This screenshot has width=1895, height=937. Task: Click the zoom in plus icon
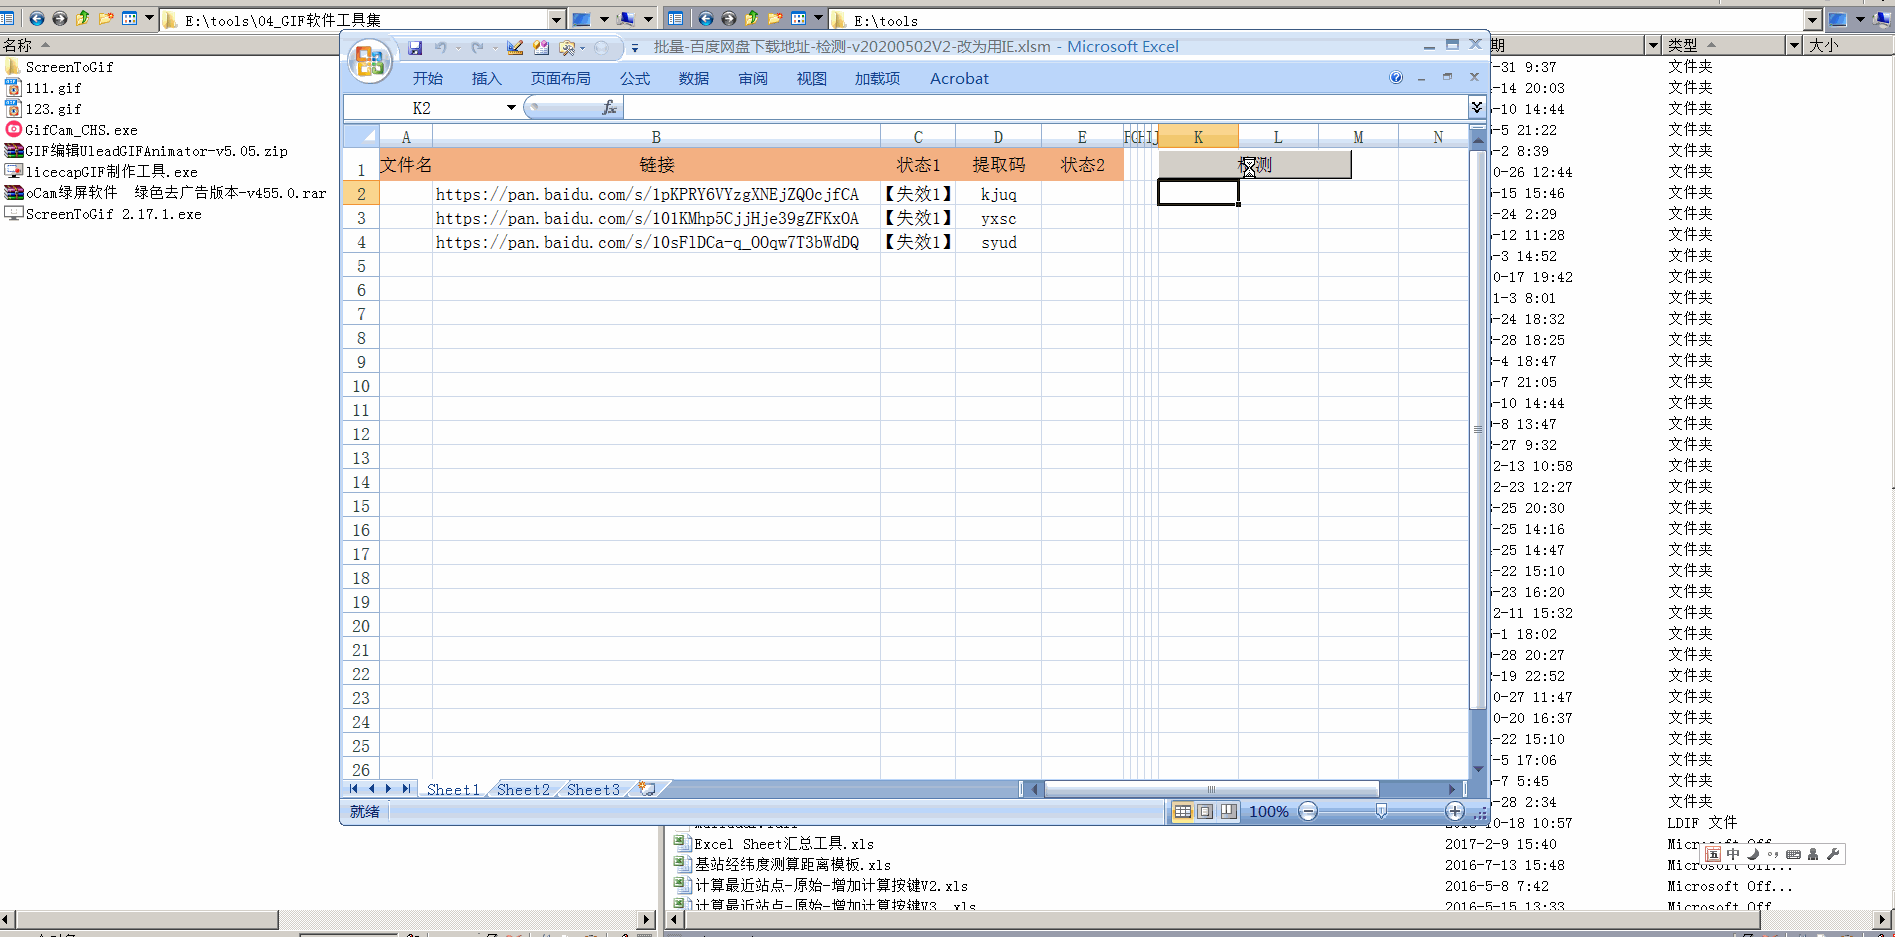pyautogui.click(x=1455, y=811)
